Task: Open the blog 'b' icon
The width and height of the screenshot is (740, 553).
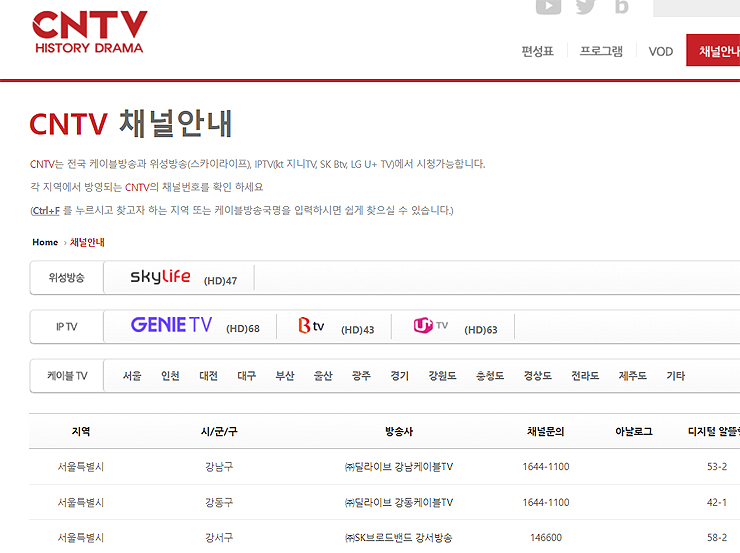Action: click(621, 6)
